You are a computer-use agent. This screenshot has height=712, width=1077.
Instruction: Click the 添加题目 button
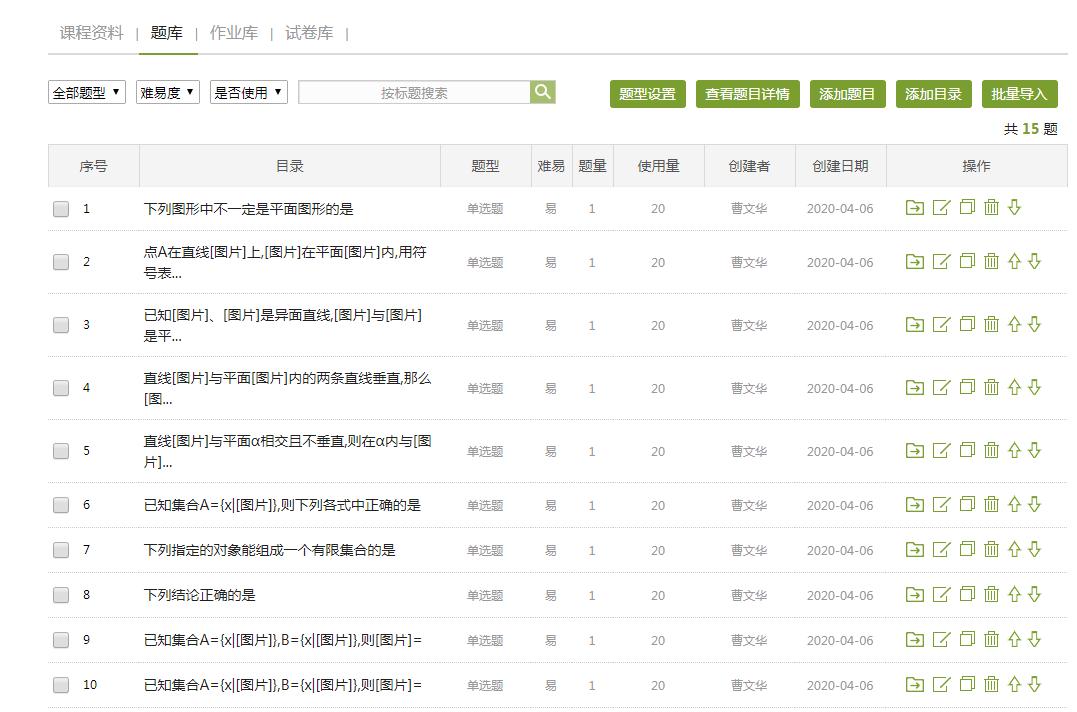pos(847,94)
